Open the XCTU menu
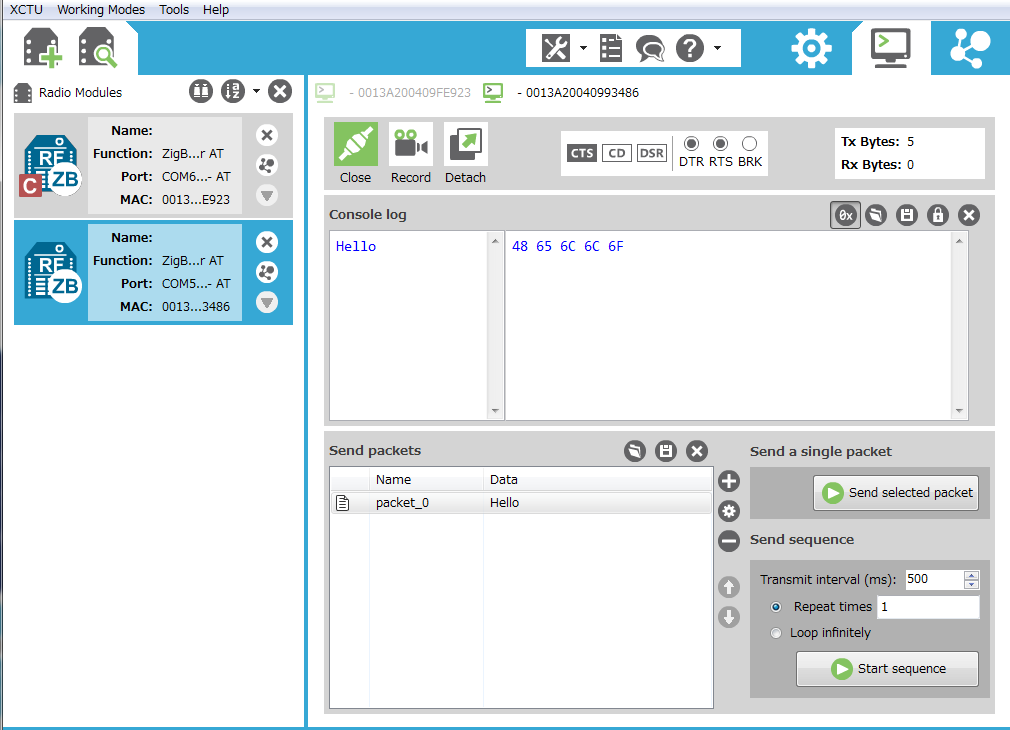 pos(26,10)
